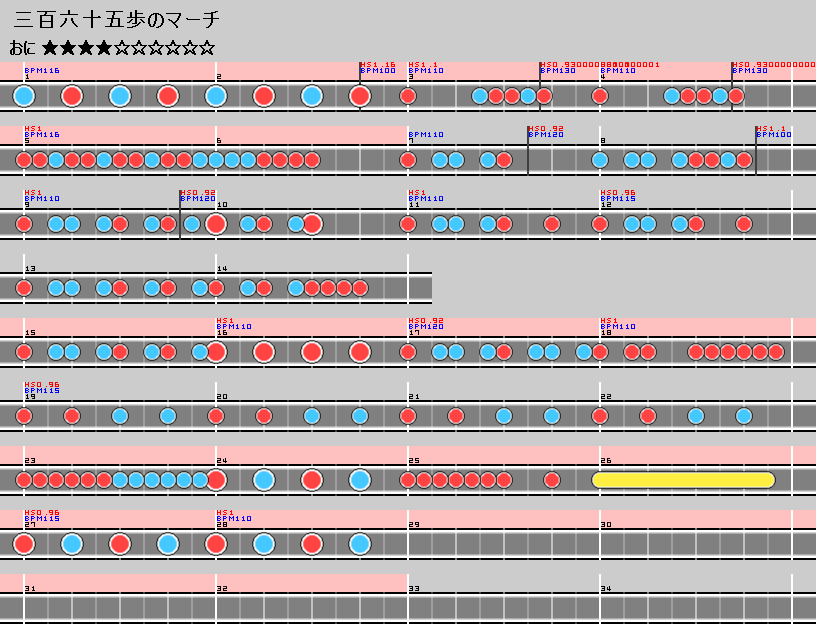The height and width of the screenshot is (624, 816).
Task: Click the song title 三百六十五歩のマーチ
Action: pos(117,20)
